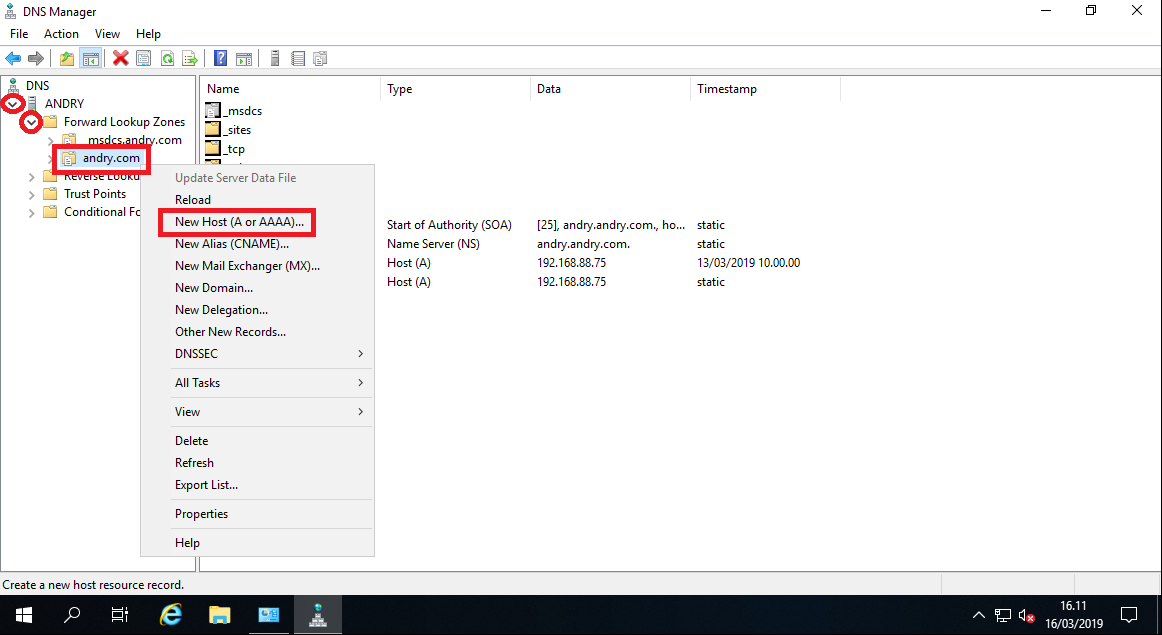Open the Action menu

[61, 33]
